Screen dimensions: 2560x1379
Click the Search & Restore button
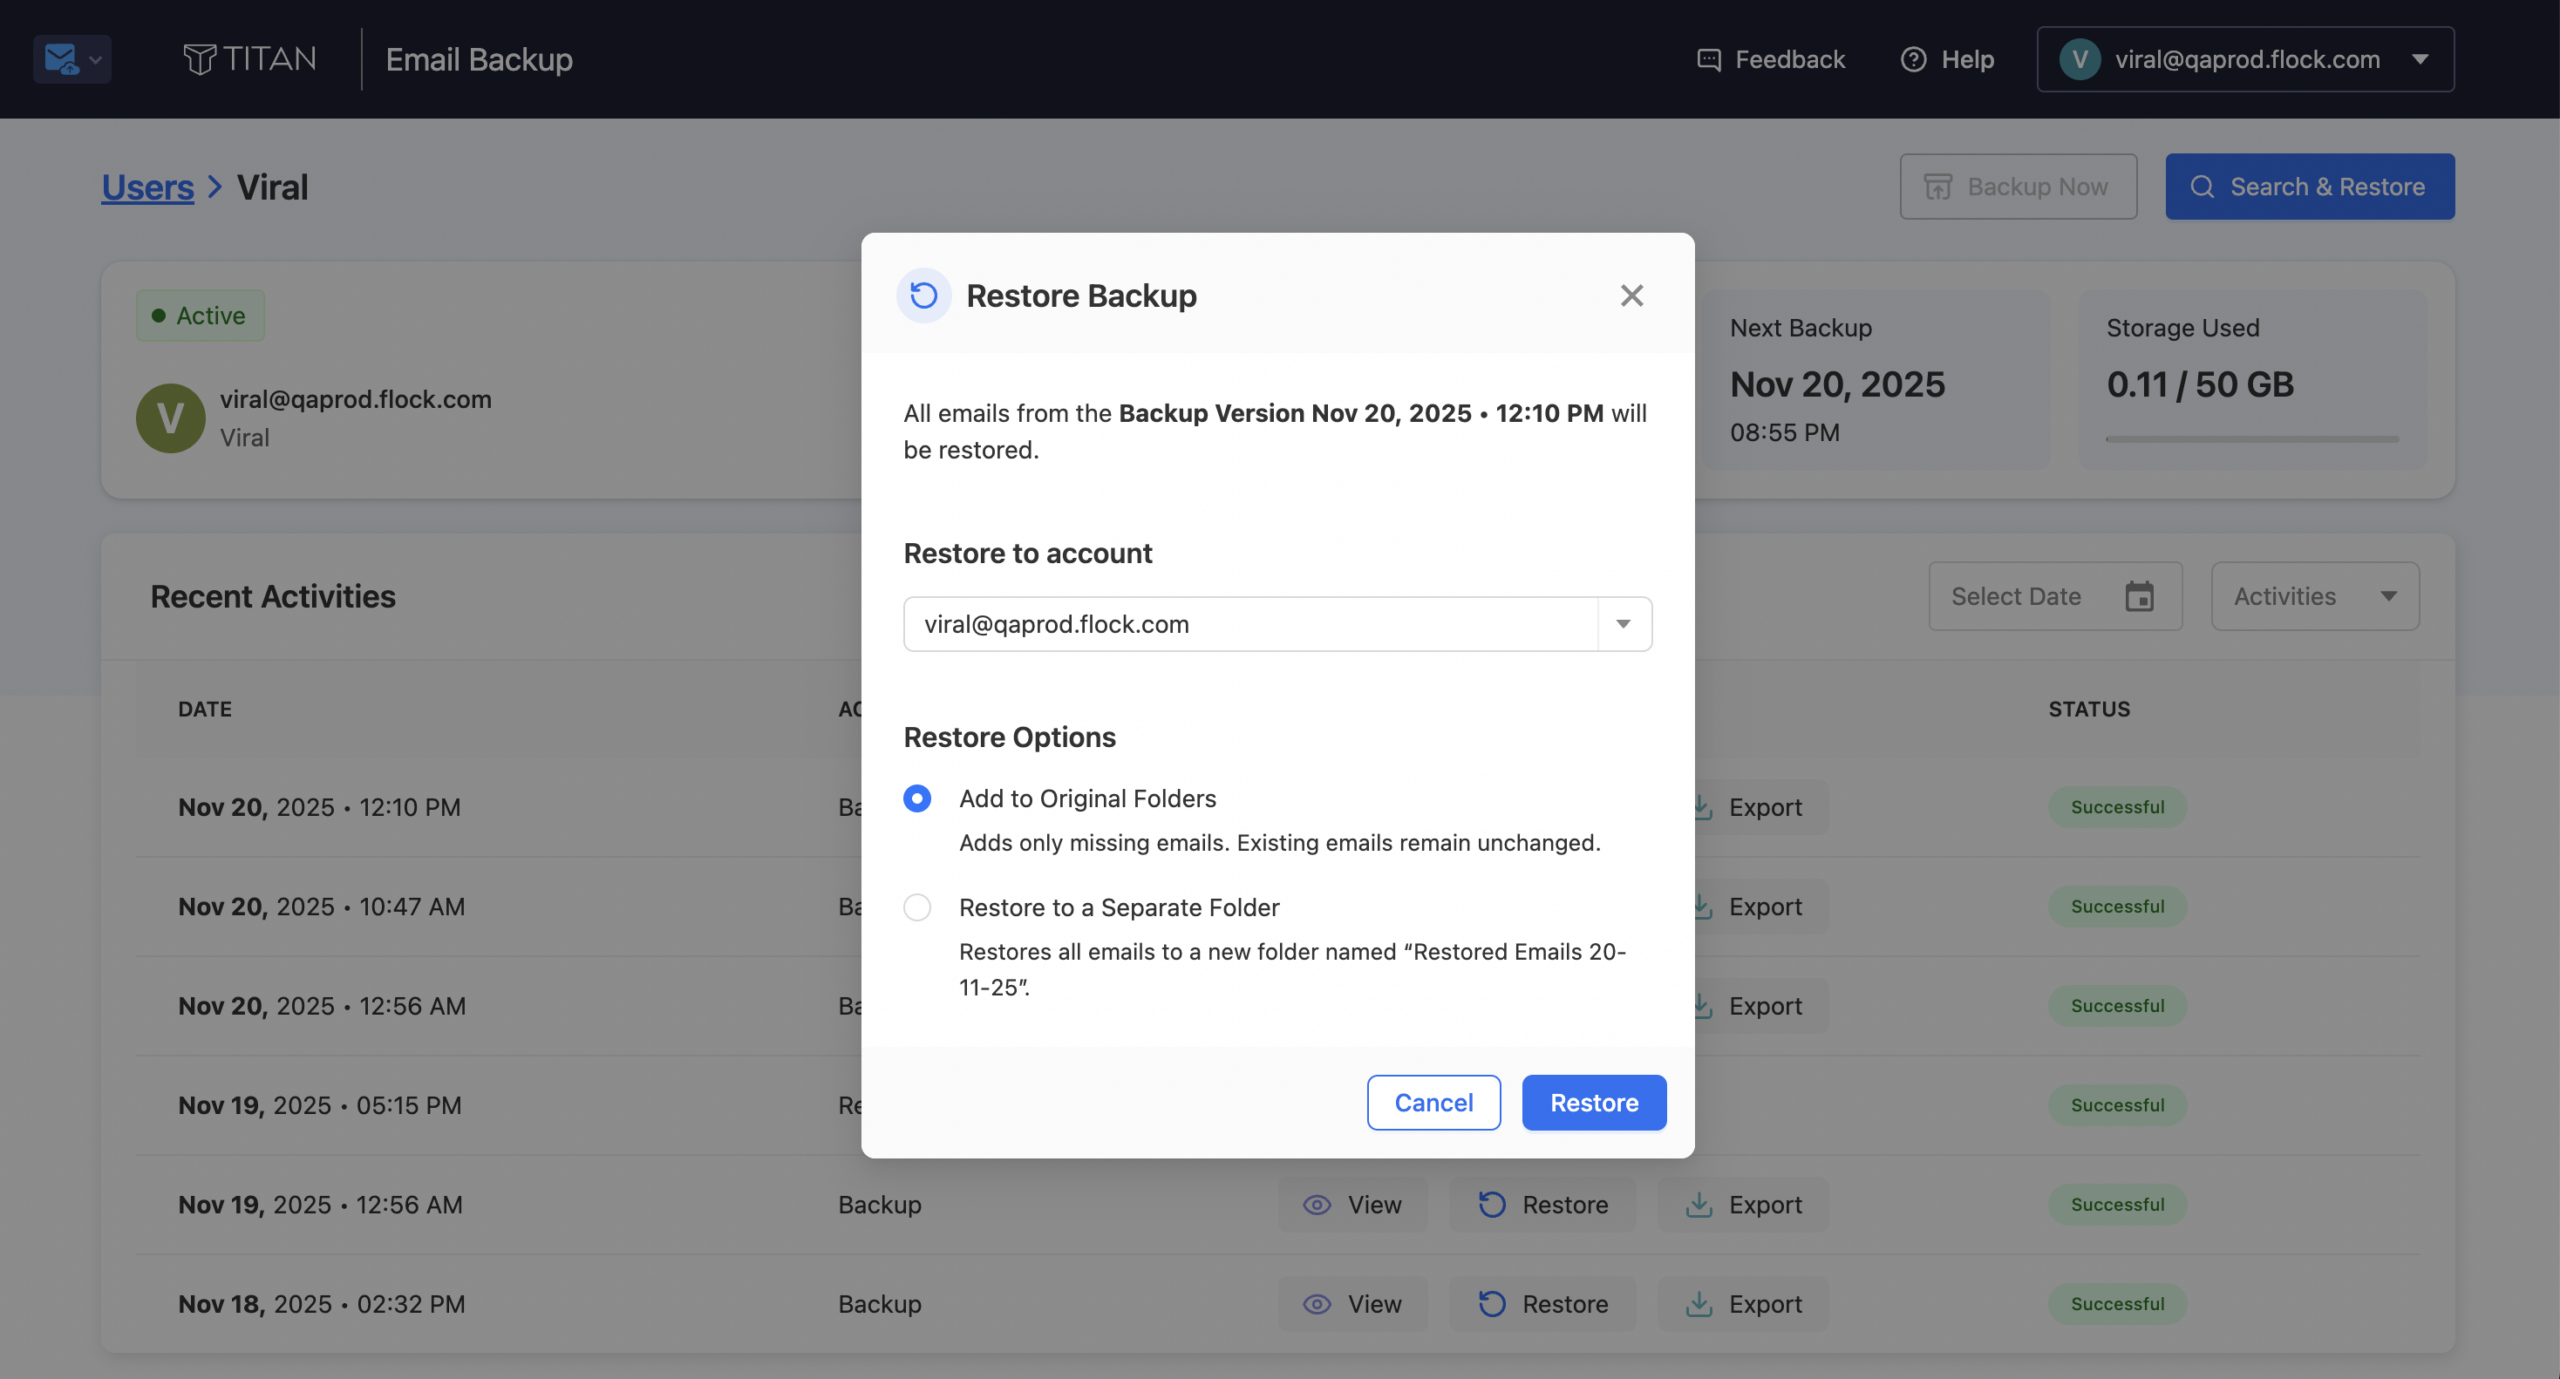point(2309,186)
